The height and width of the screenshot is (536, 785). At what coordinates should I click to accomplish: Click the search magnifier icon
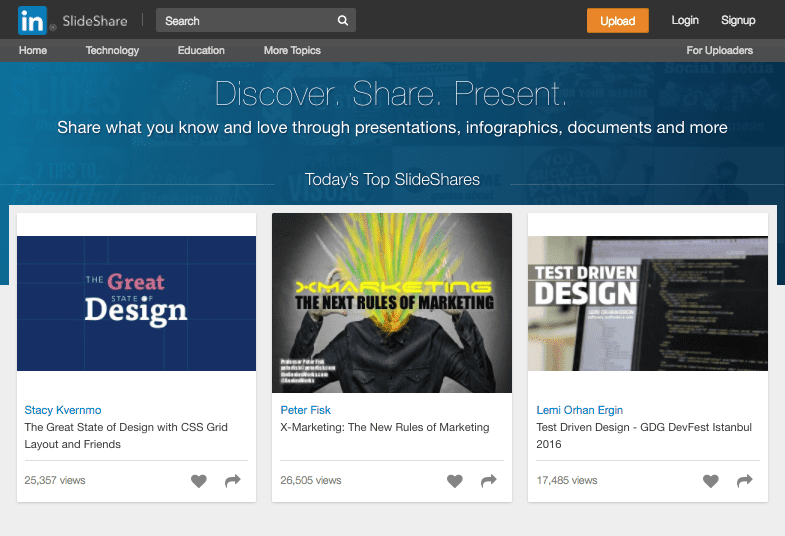tap(342, 21)
